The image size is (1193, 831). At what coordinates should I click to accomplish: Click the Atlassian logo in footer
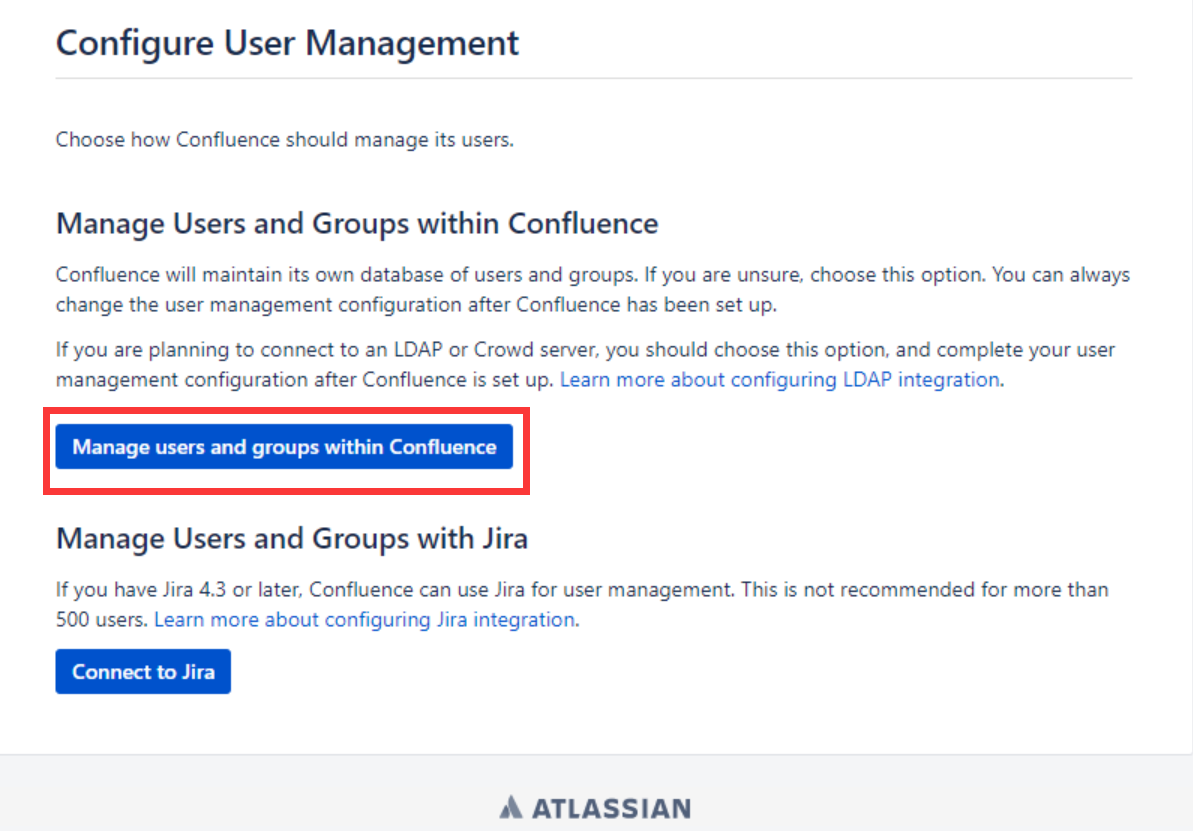click(x=596, y=807)
